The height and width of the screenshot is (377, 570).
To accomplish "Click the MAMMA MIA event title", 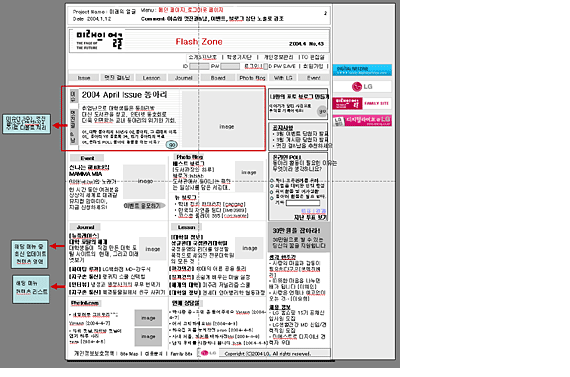I will point(85,174).
